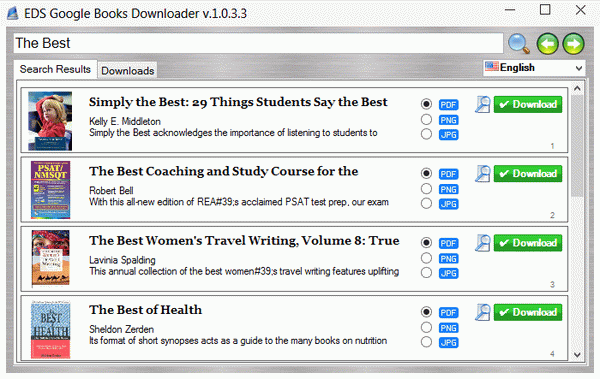This screenshot has width=600, height=379.
Task: Preview The Best of Health icon
Action: point(483,312)
